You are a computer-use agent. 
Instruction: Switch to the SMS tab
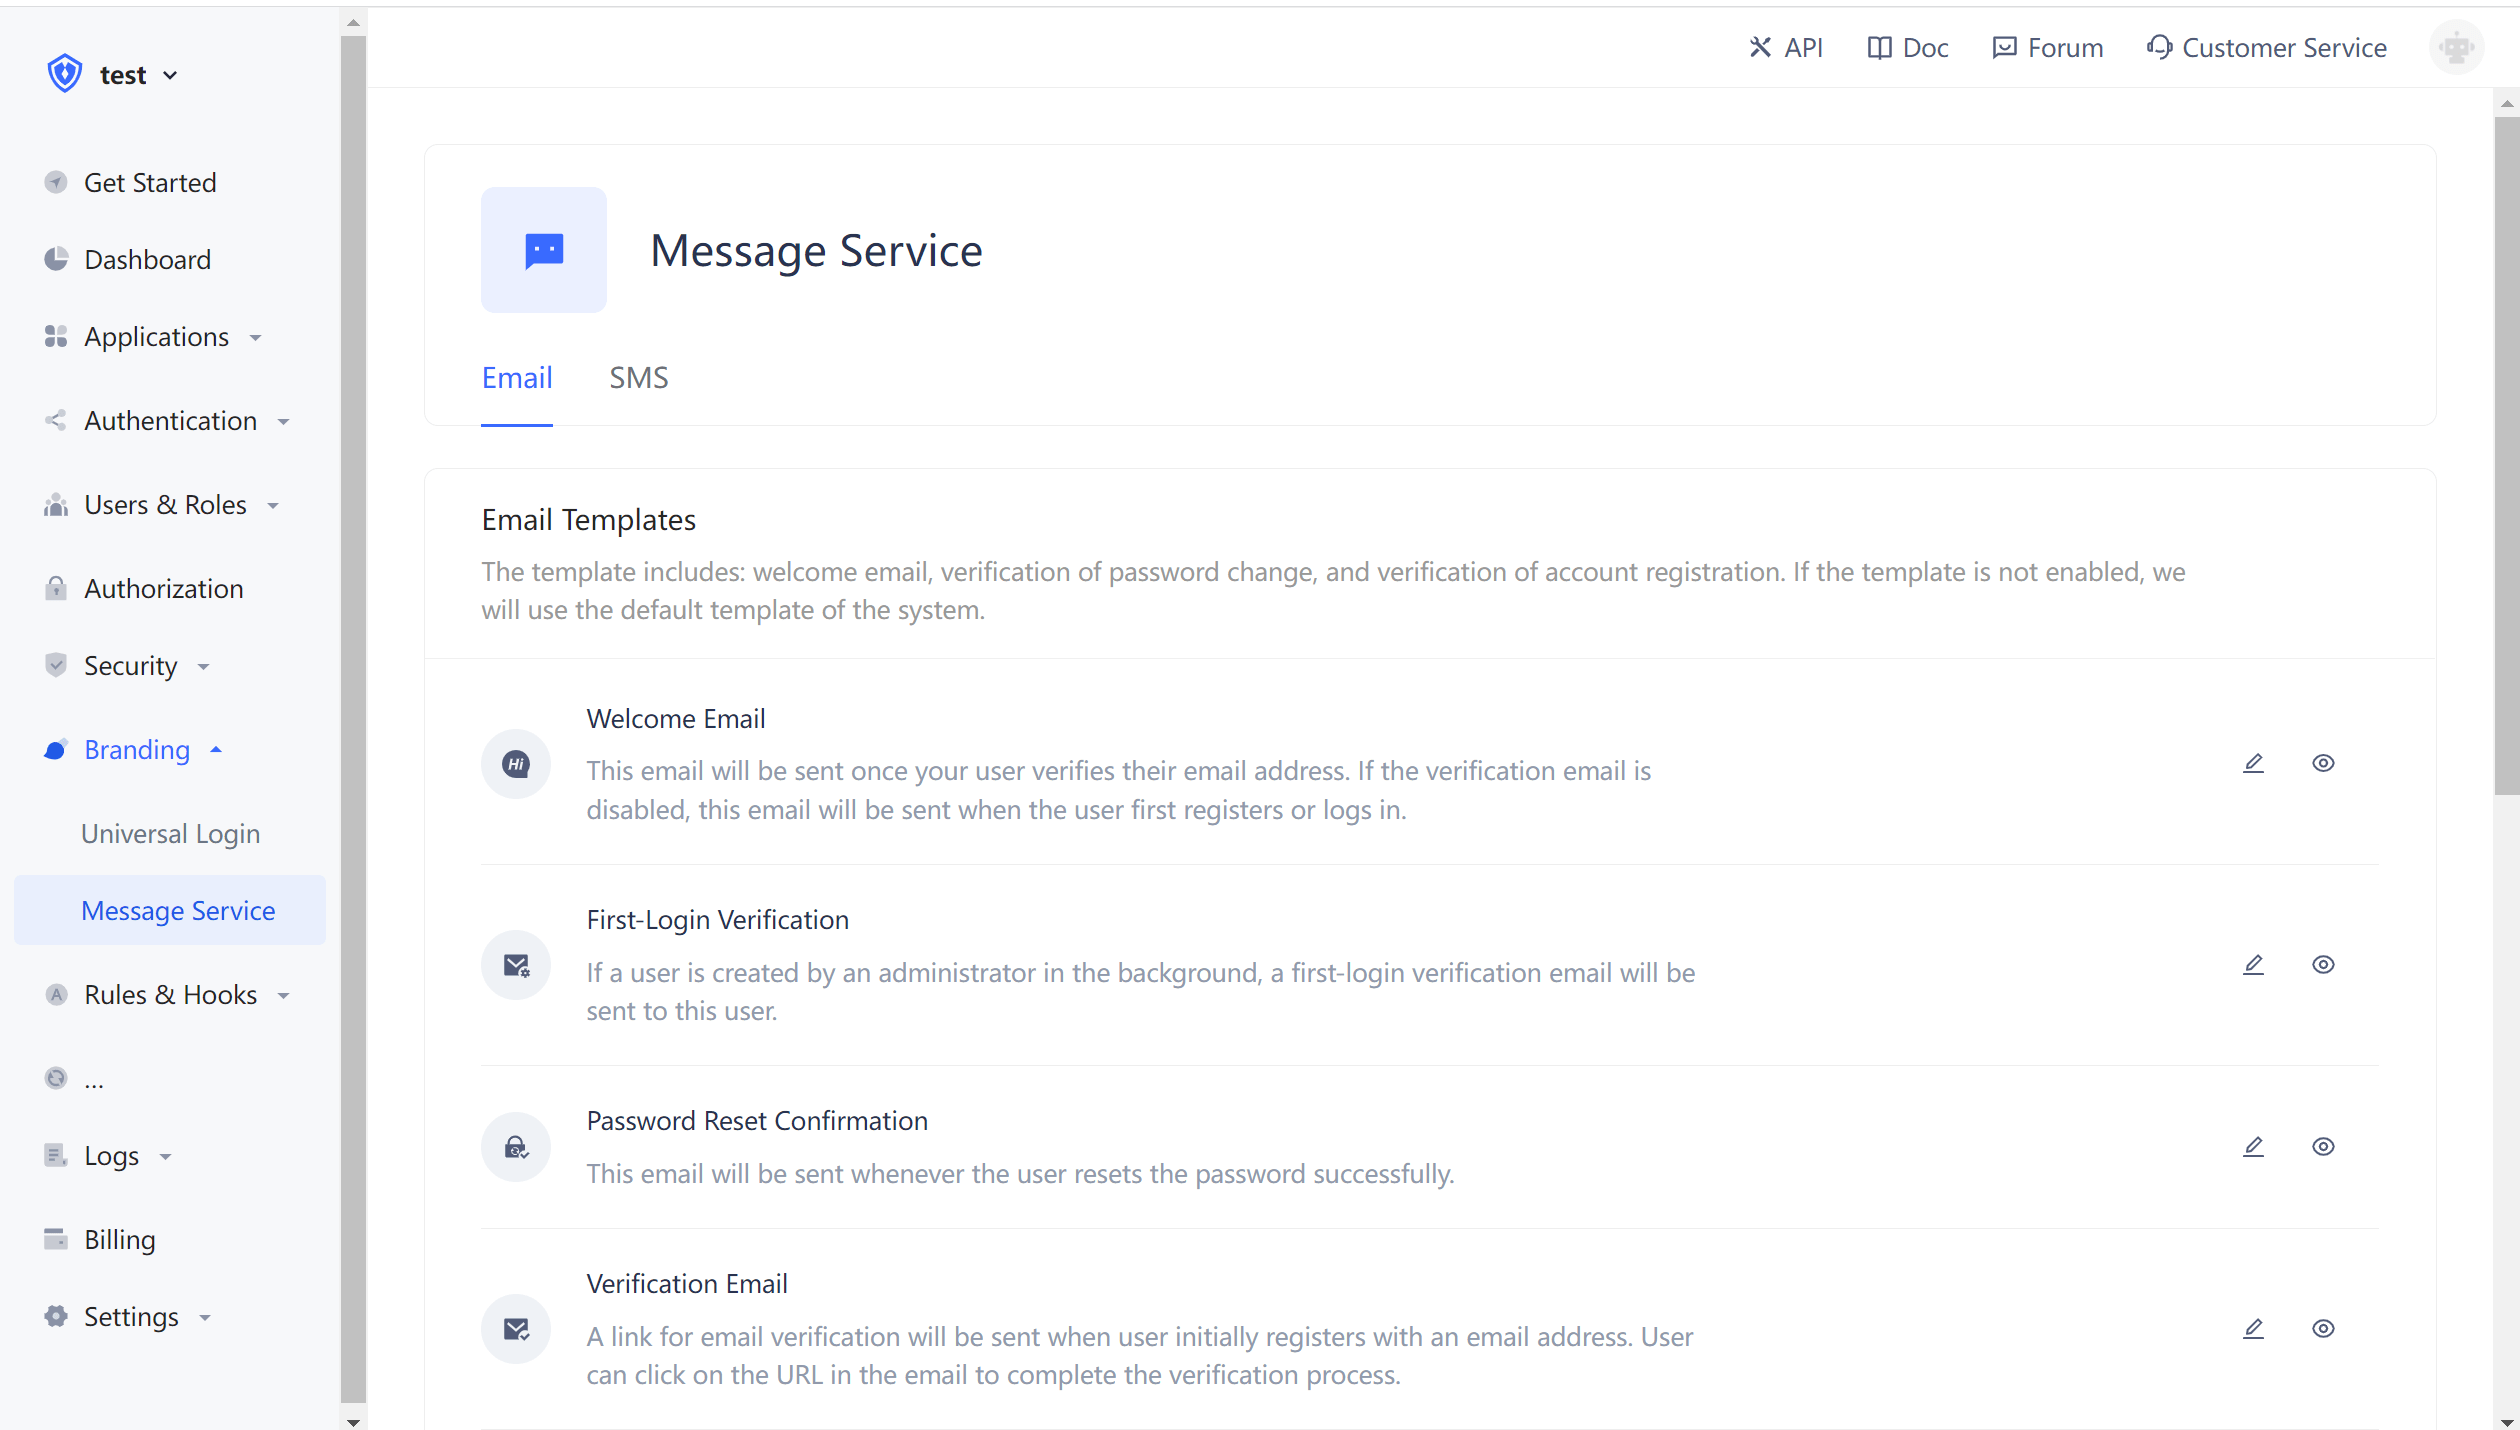tap(638, 378)
